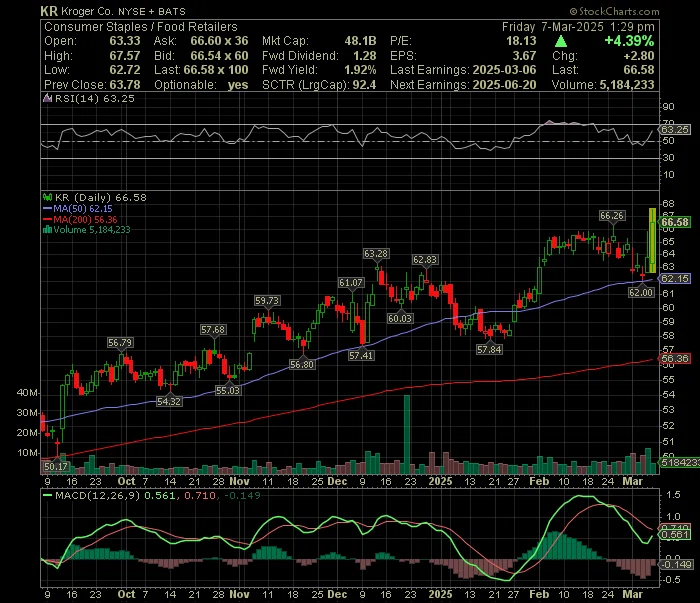This screenshot has height=603, width=700.
Task: Click the candlestick icon next to KR (Daily)
Action: (47, 197)
